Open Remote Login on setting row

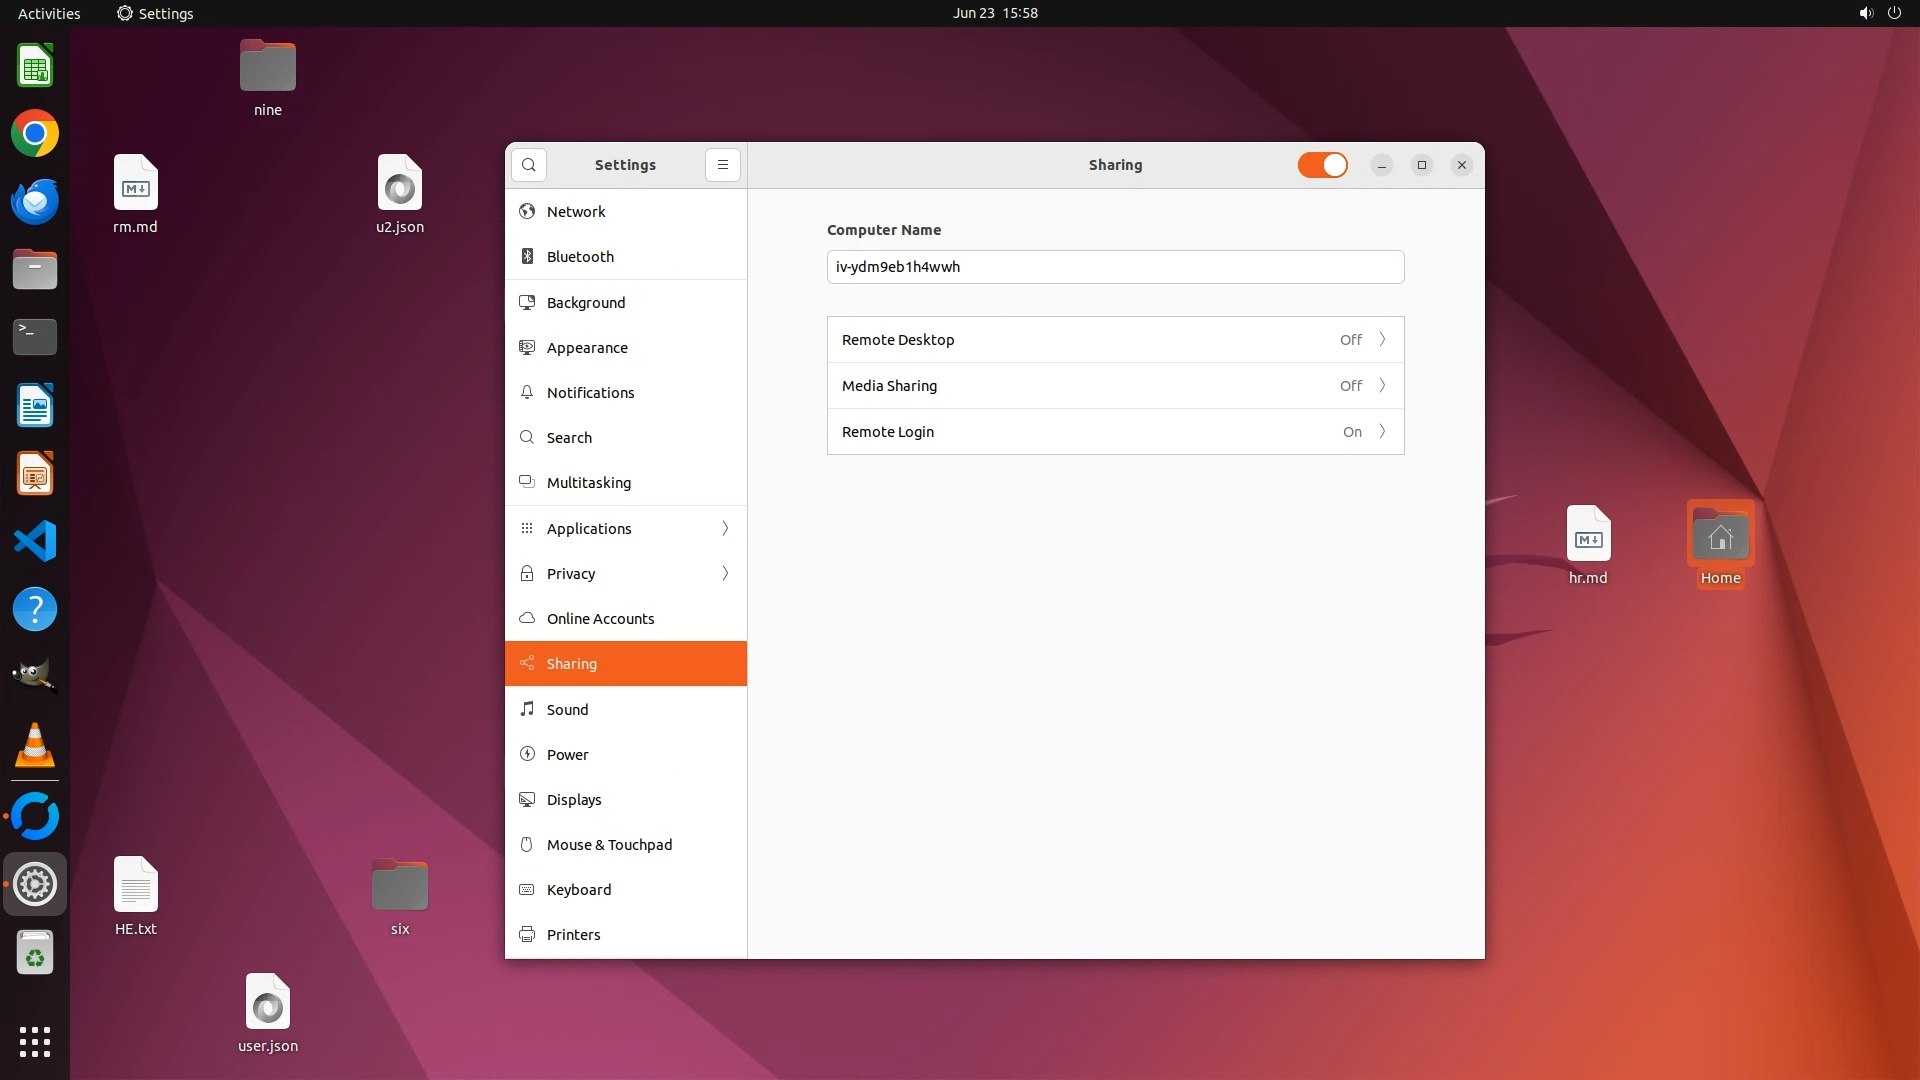point(1115,432)
